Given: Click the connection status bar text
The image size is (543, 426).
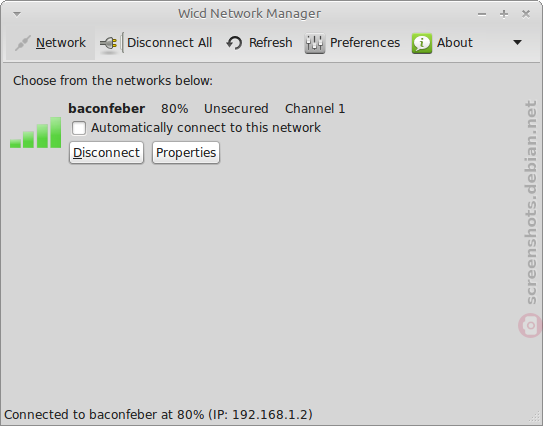Looking at the screenshot, I should 158,414.
